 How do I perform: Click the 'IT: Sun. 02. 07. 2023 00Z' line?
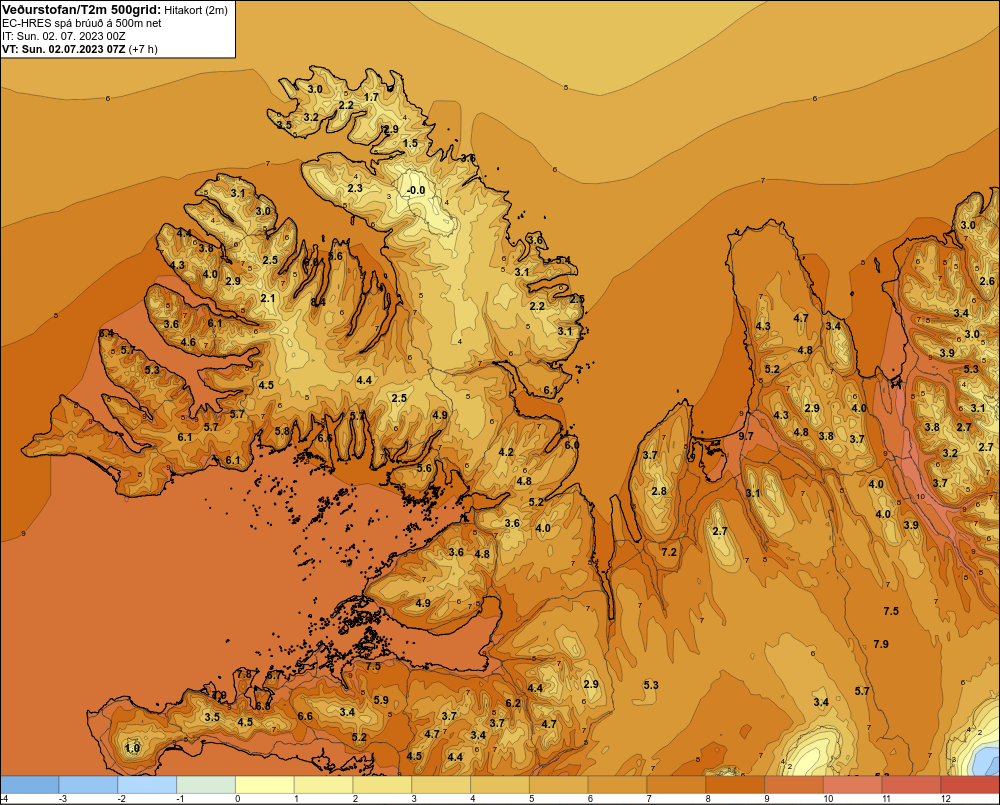click(64, 36)
